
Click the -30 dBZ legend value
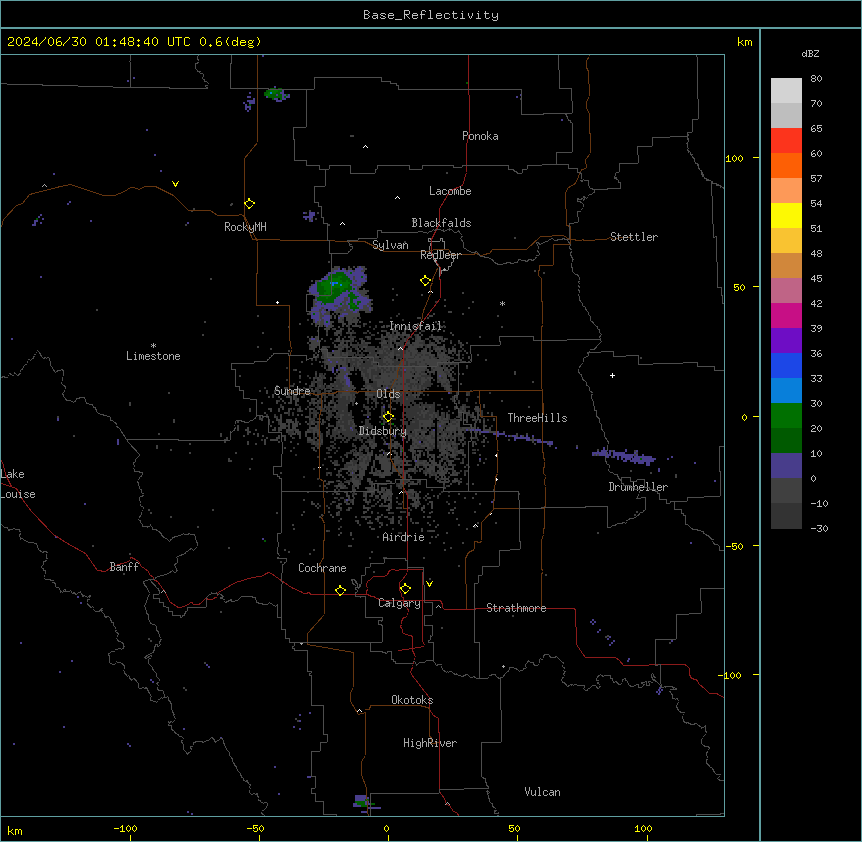pos(819,528)
